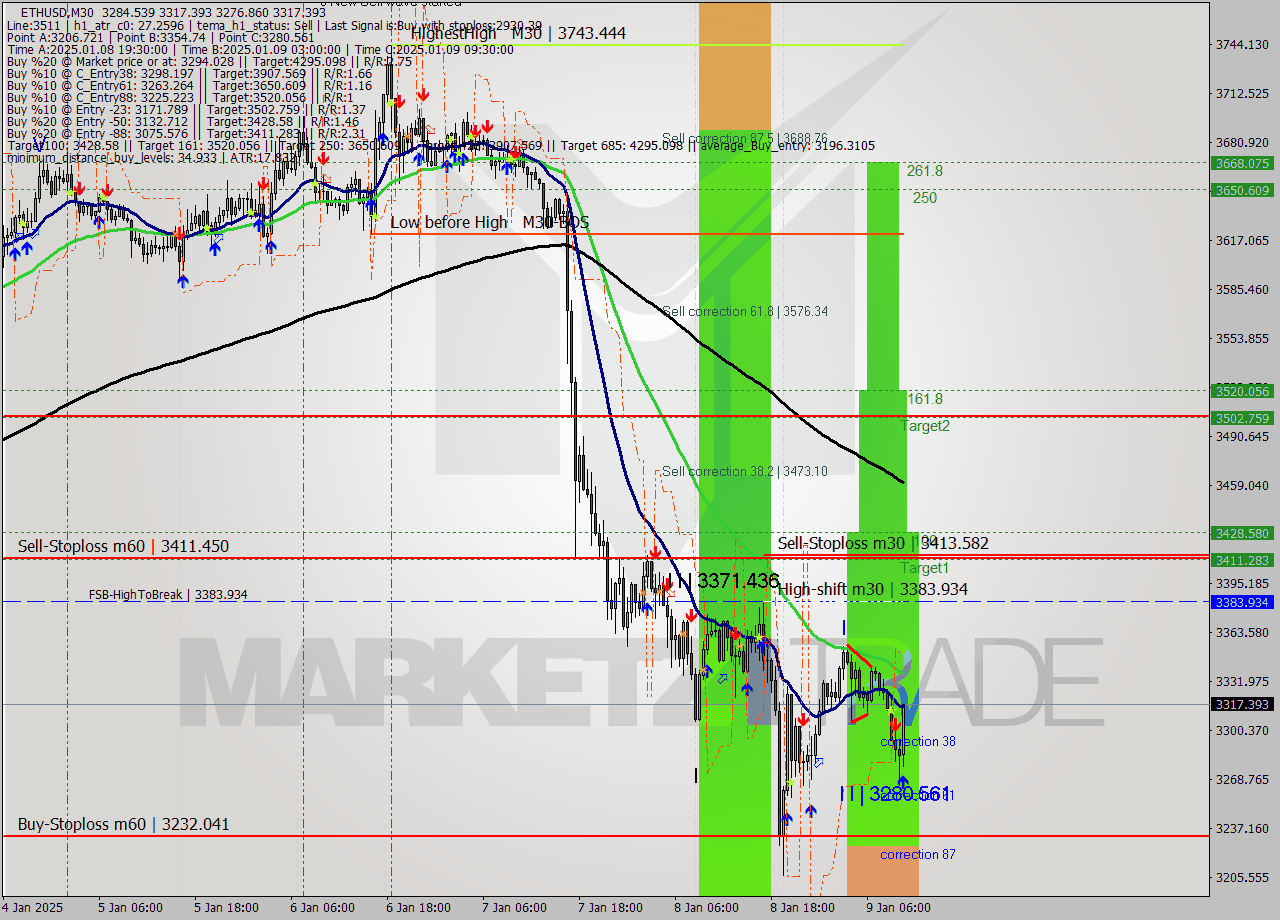
Task: Click the Target1 label
Action: point(925,568)
